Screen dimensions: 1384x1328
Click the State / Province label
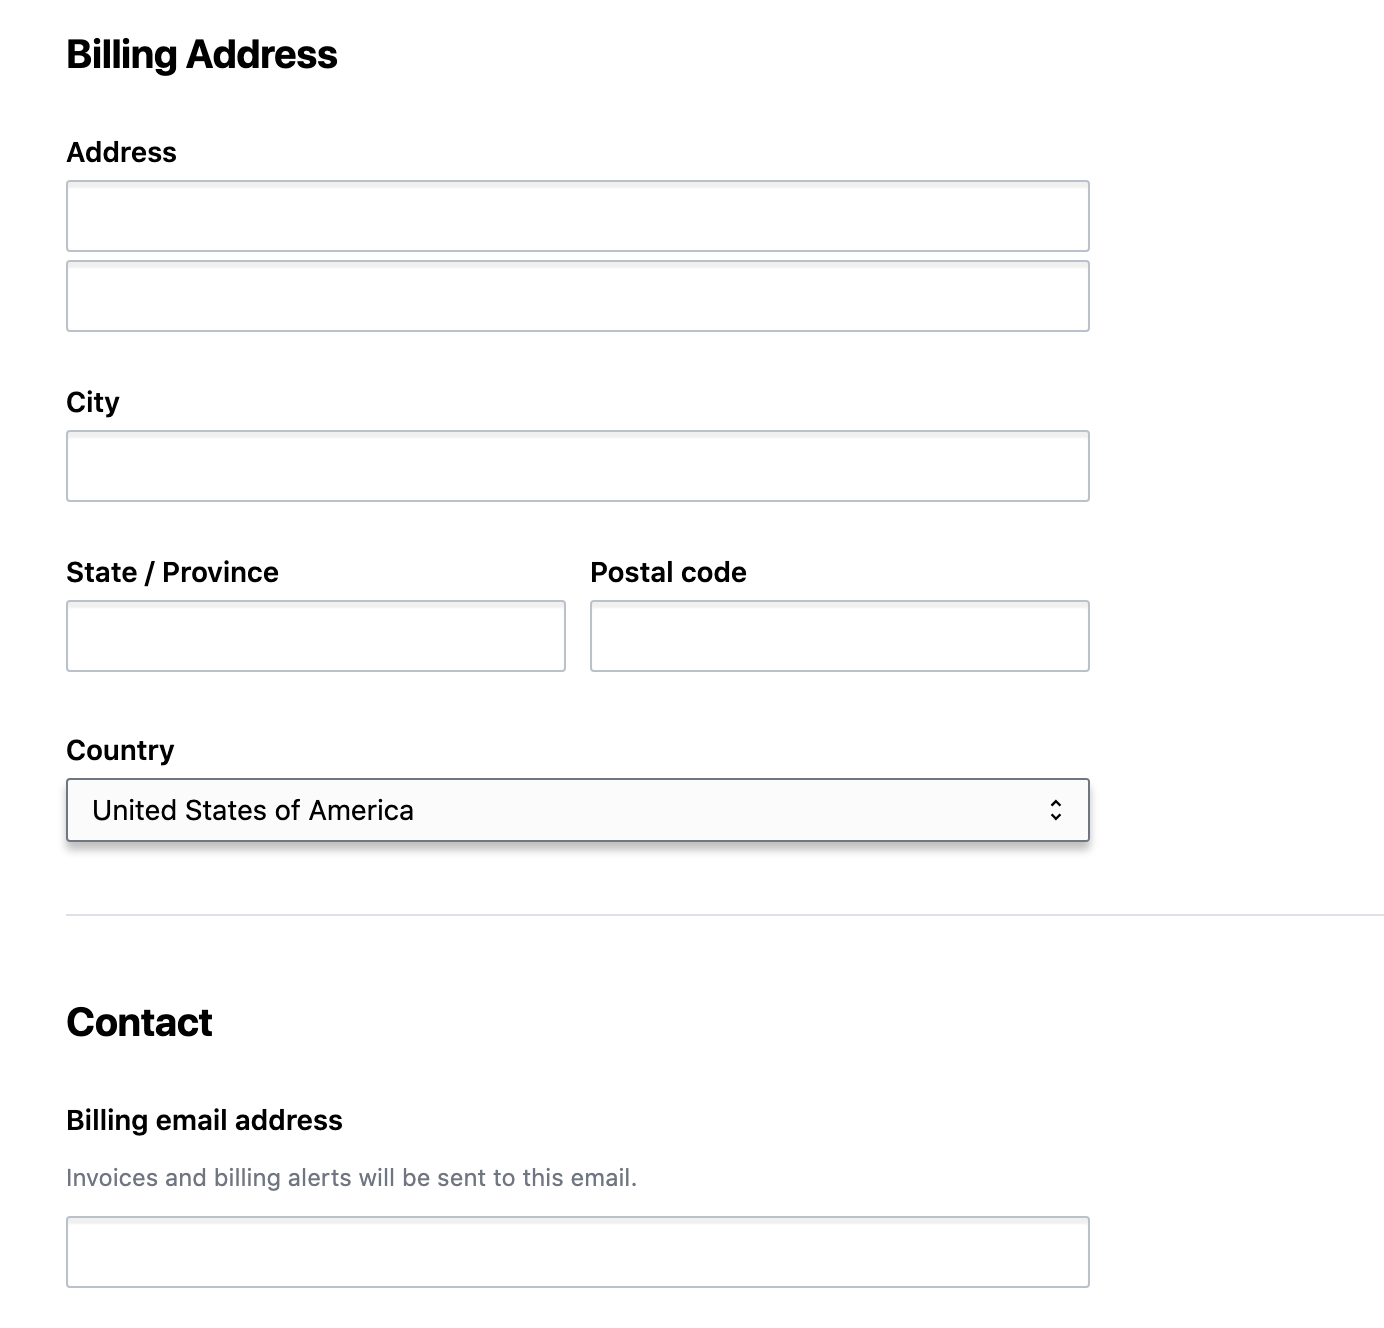click(172, 572)
